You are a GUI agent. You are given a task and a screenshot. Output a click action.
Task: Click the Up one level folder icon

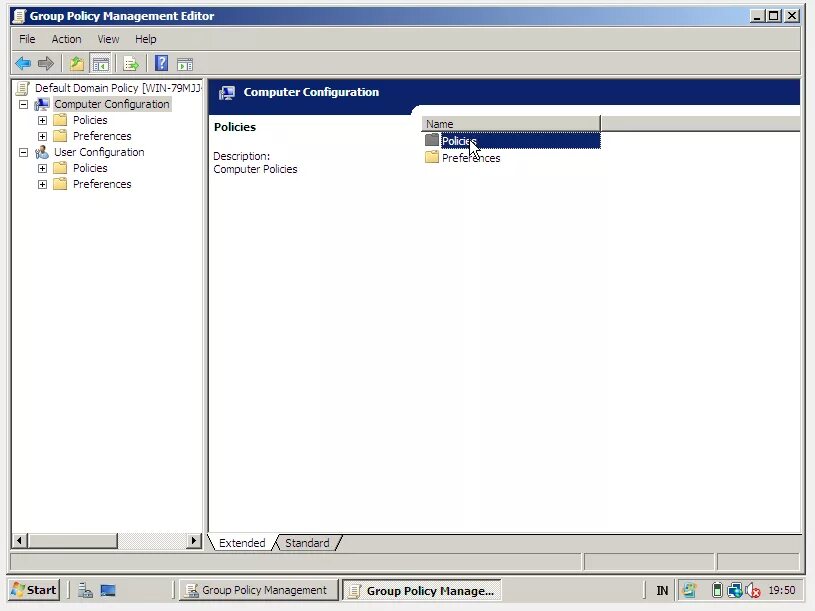pyautogui.click(x=77, y=64)
